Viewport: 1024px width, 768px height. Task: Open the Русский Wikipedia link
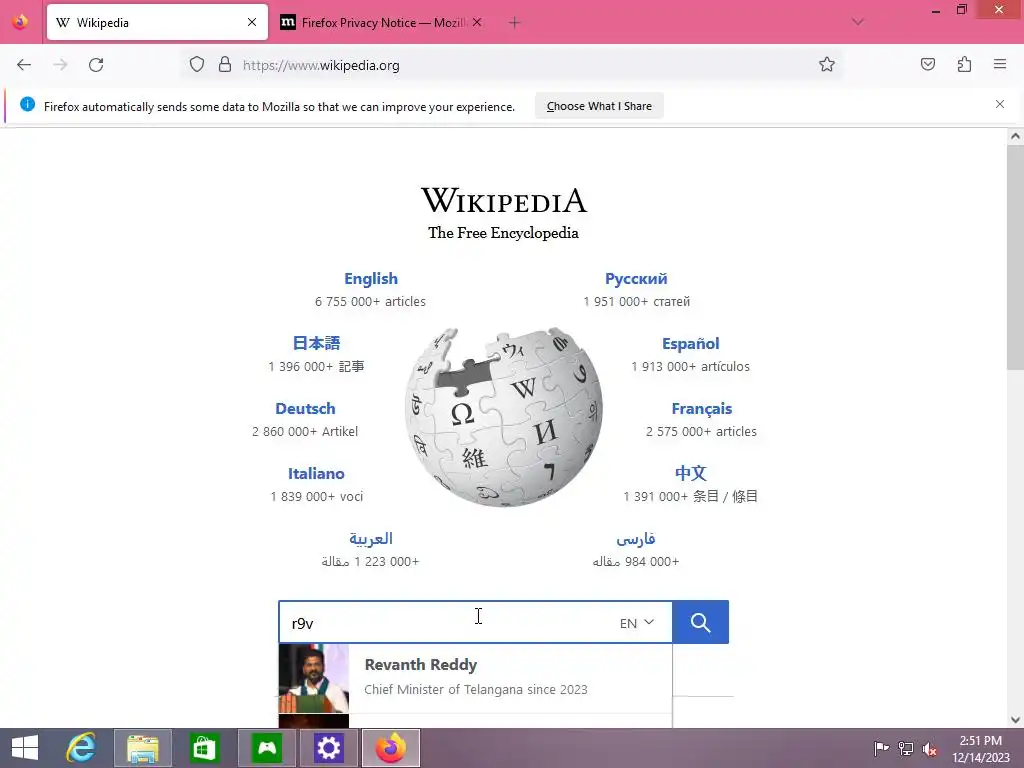(x=636, y=279)
